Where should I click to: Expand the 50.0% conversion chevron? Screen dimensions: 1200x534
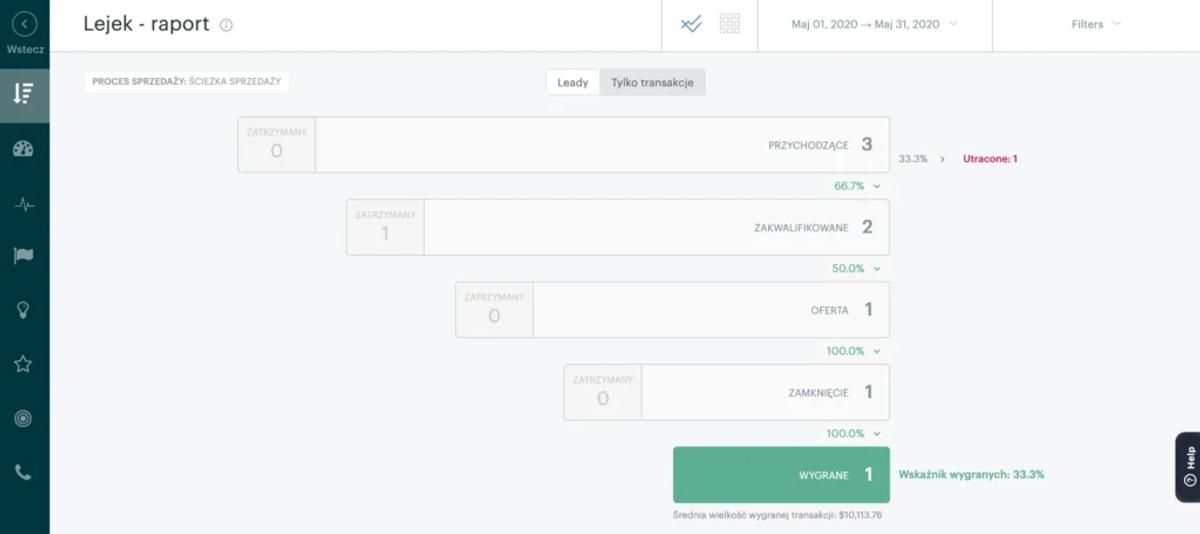876,269
